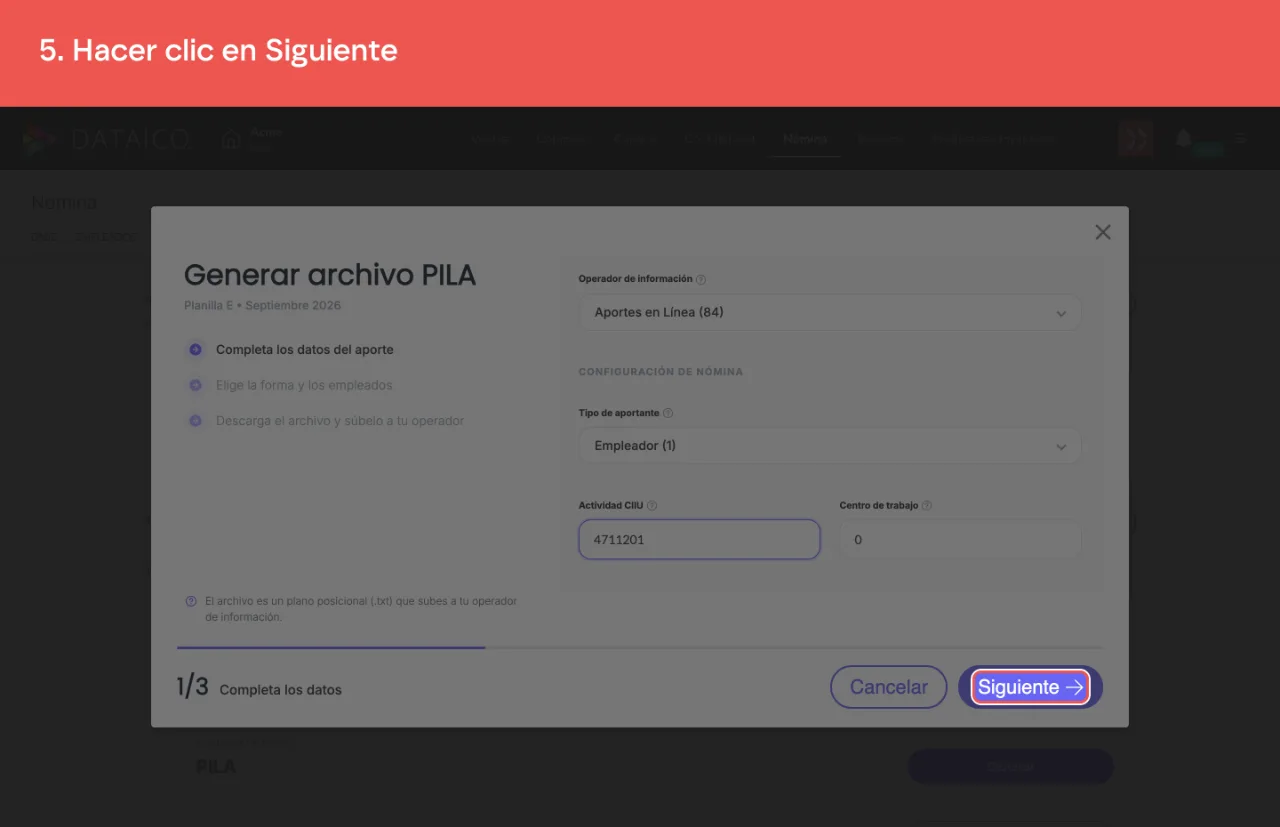The image size is (1280, 827).
Task: Click the "Generar archivo PILA" heading
Action: pos(330,275)
